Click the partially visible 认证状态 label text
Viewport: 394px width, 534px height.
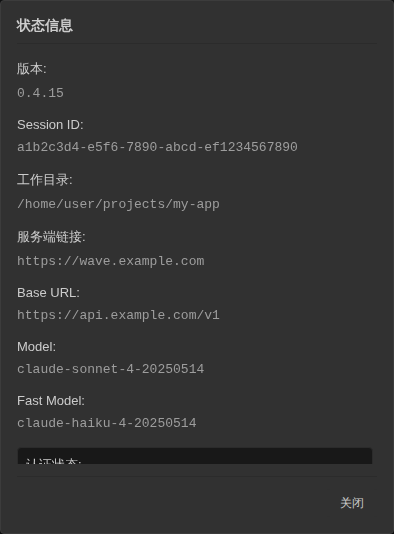[53, 461]
